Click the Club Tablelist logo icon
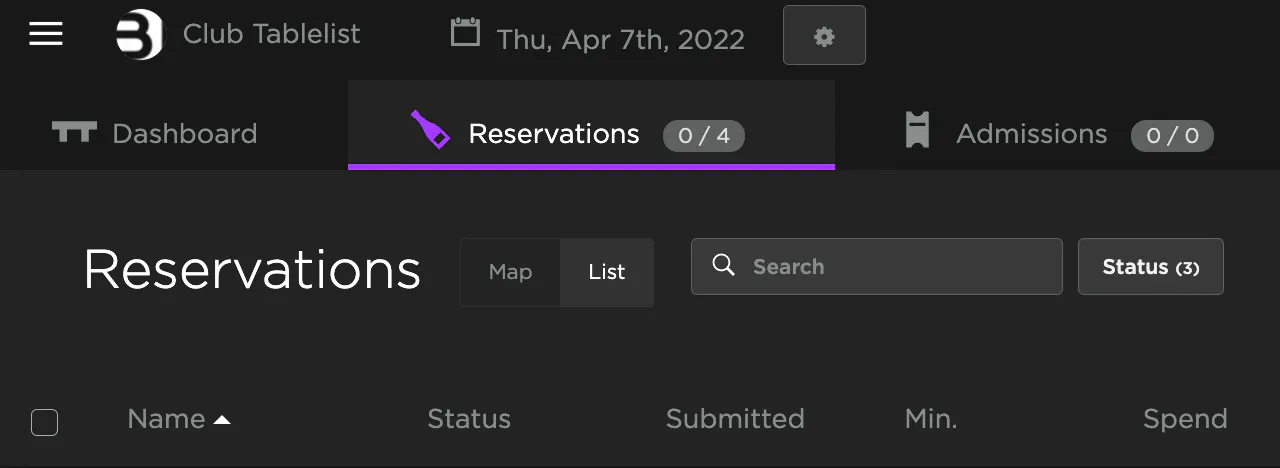 tap(139, 35)
